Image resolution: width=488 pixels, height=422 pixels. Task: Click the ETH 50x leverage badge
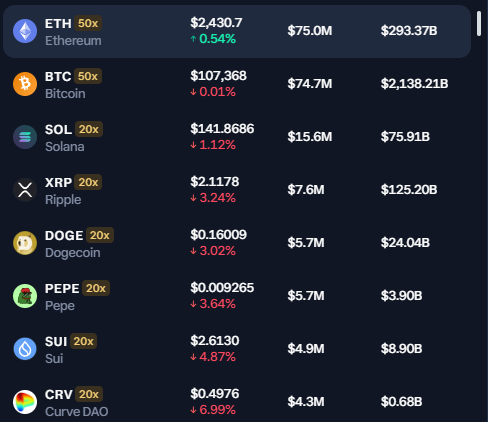88,23
